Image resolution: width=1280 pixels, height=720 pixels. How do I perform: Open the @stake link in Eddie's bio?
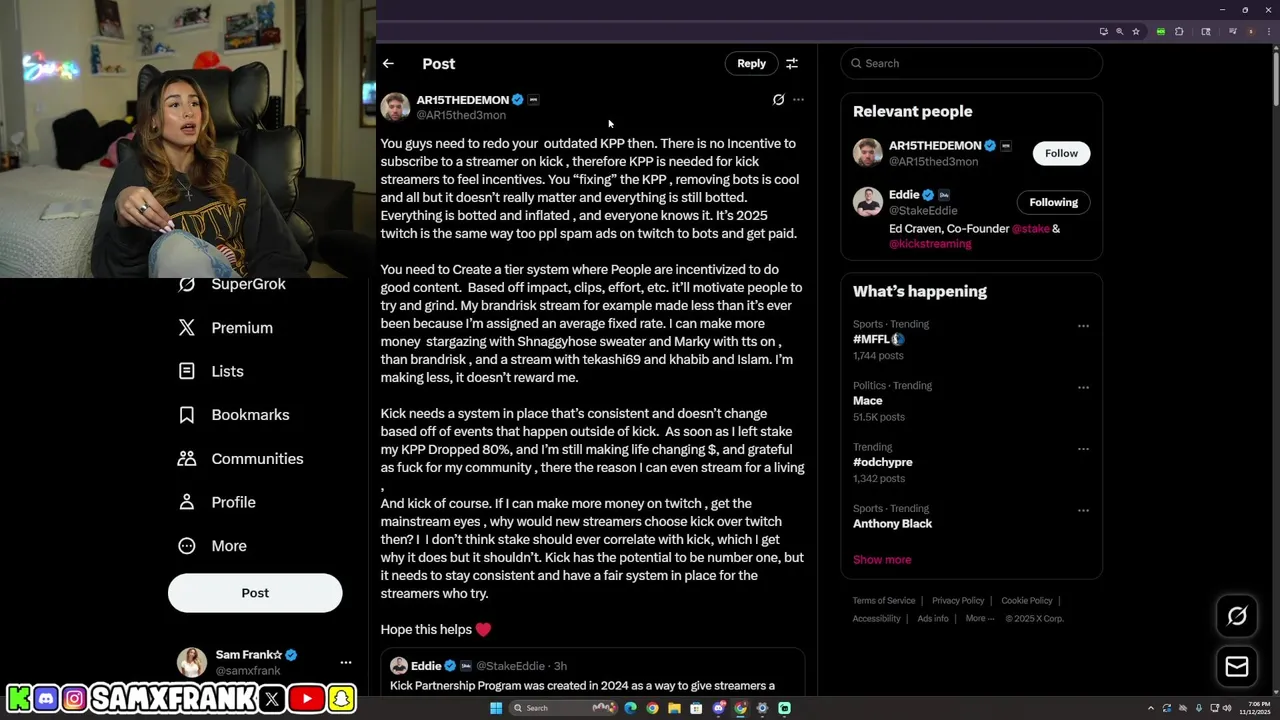click(x=1030, y=229)
